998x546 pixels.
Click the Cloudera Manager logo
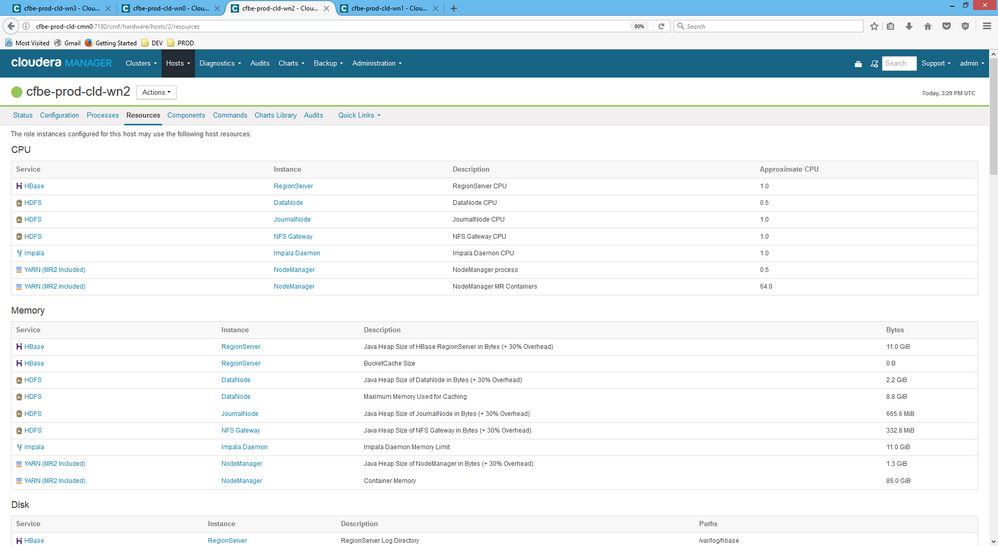(x=61, y=63)
